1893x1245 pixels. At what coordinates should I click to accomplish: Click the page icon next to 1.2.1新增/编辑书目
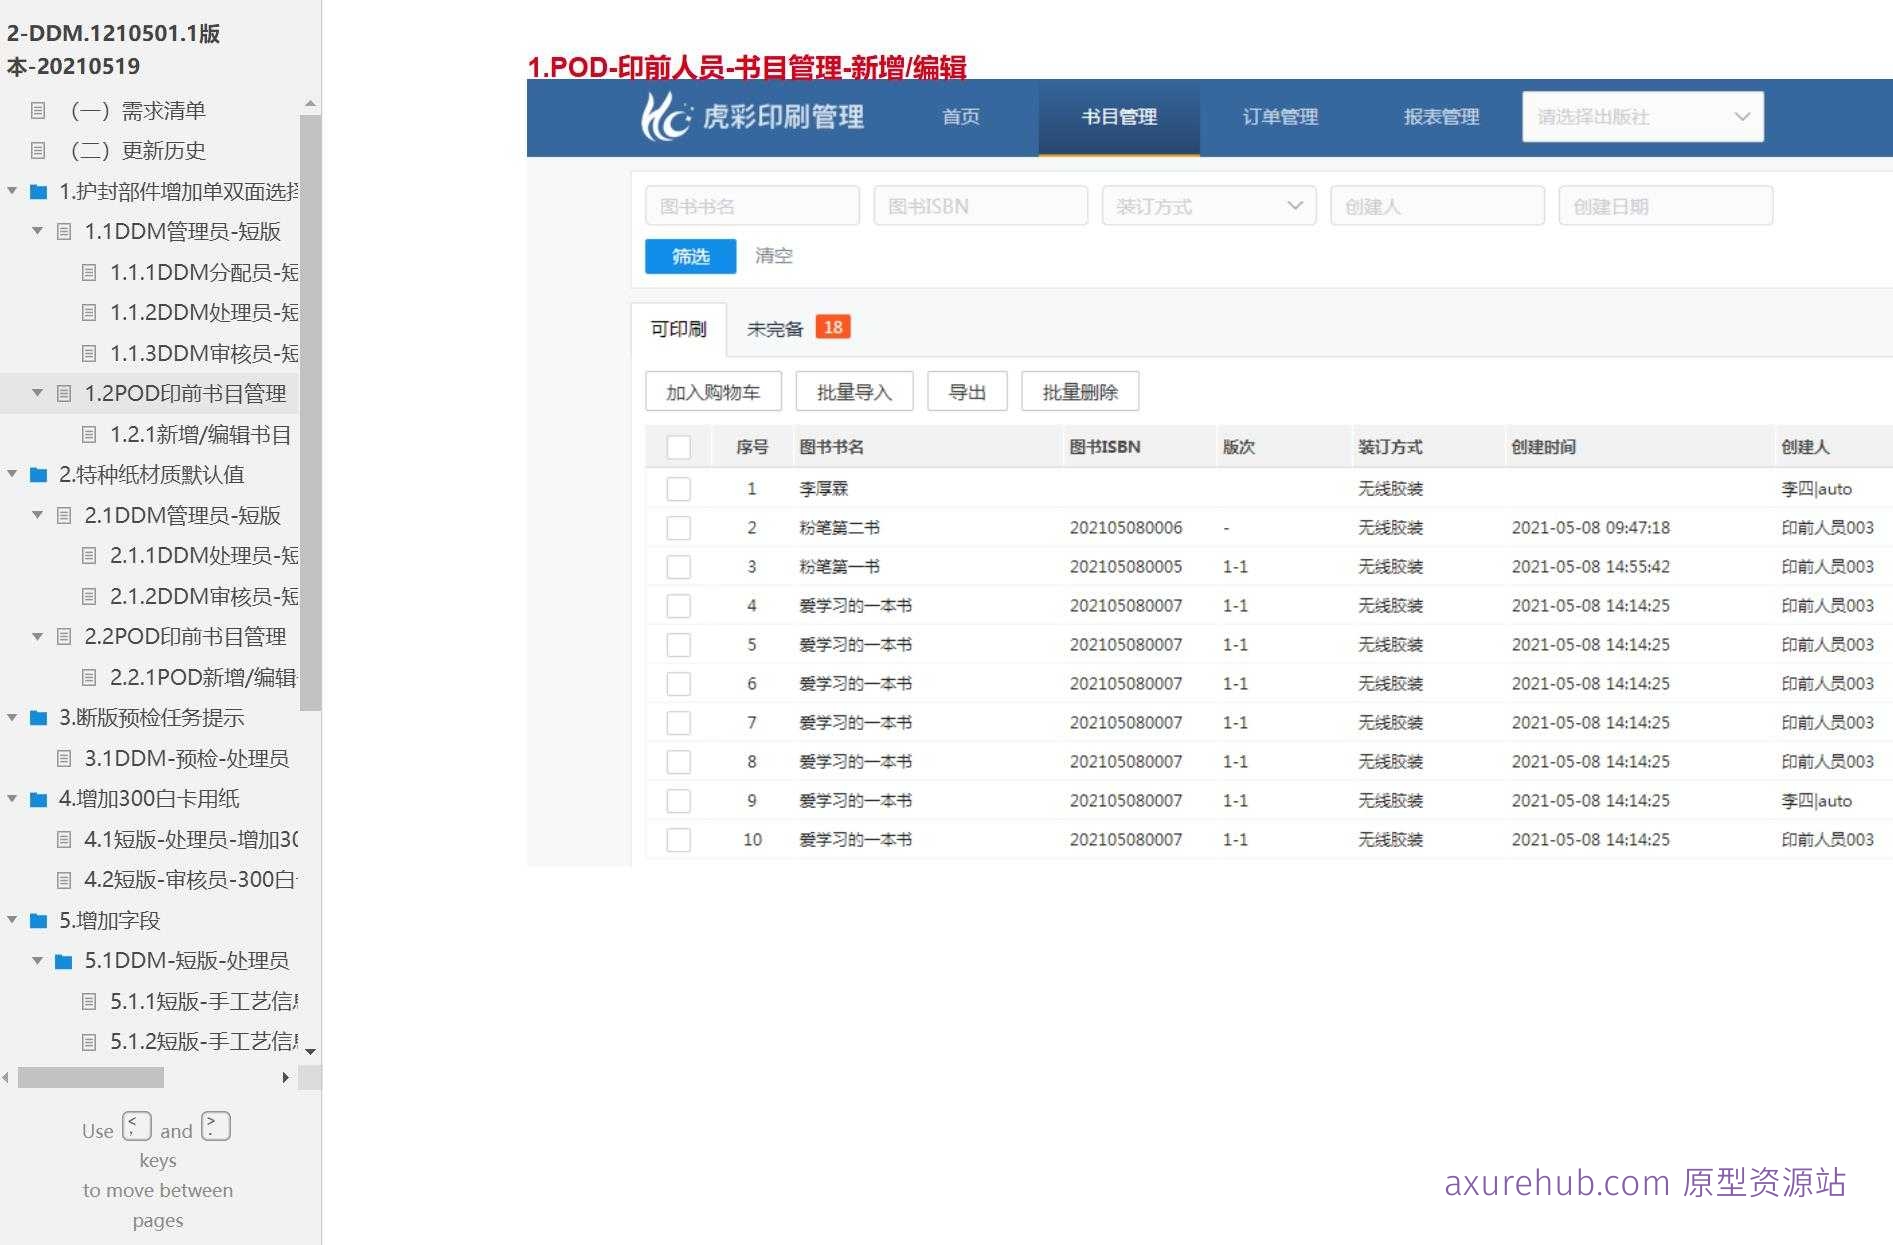(89, 434)
